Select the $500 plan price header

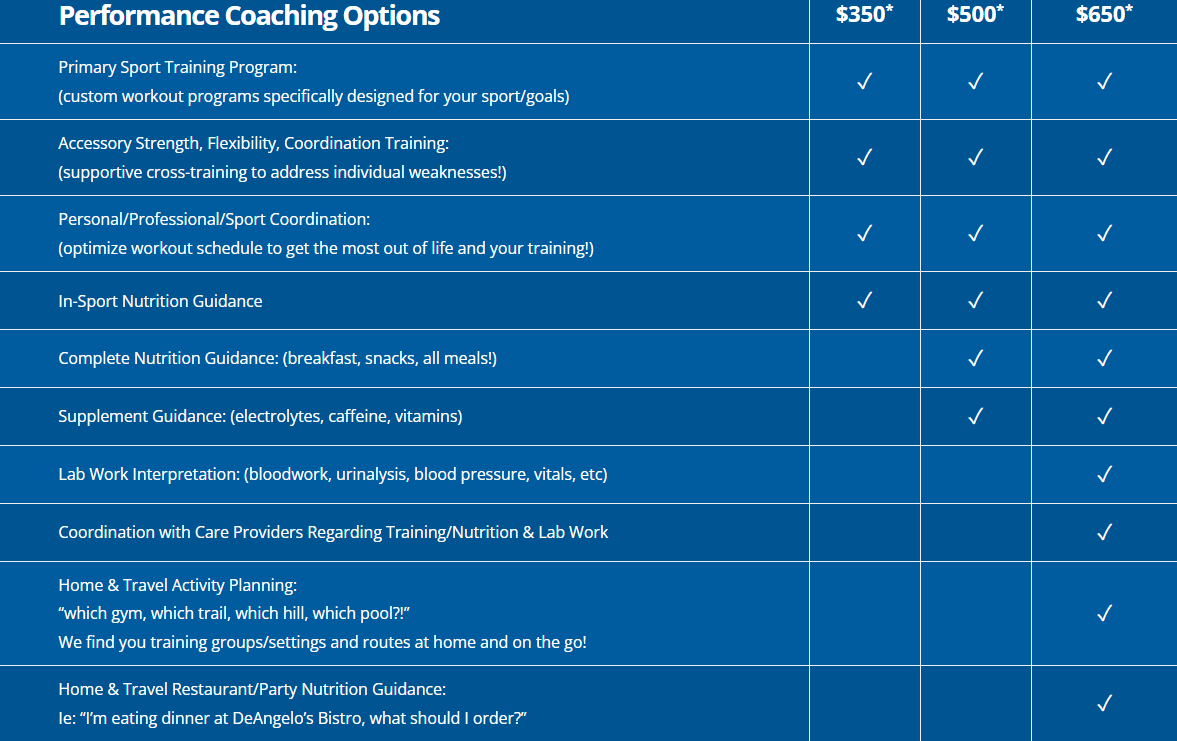tap(975, 14)
